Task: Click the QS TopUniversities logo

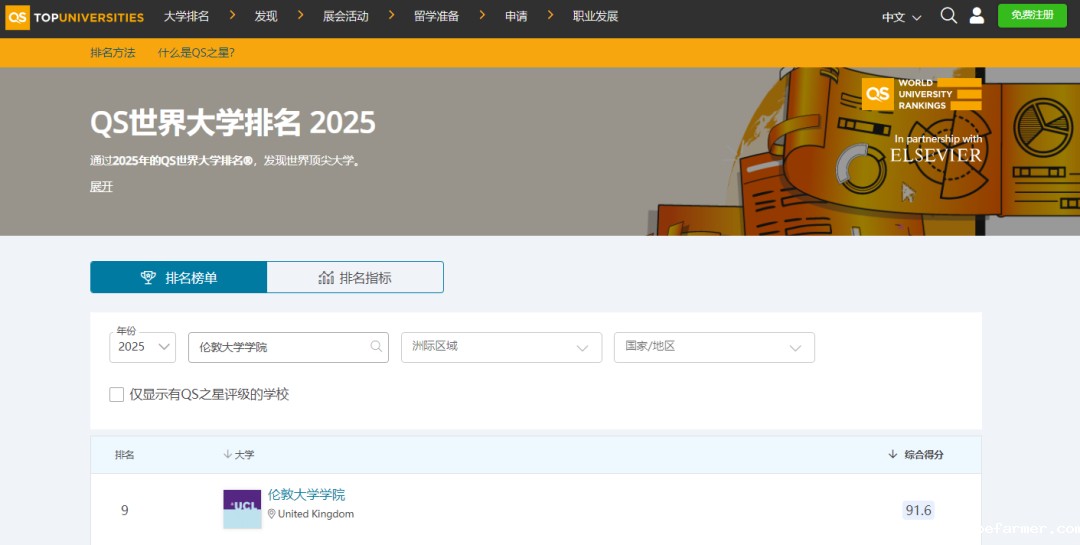Action: click(74, 17)
